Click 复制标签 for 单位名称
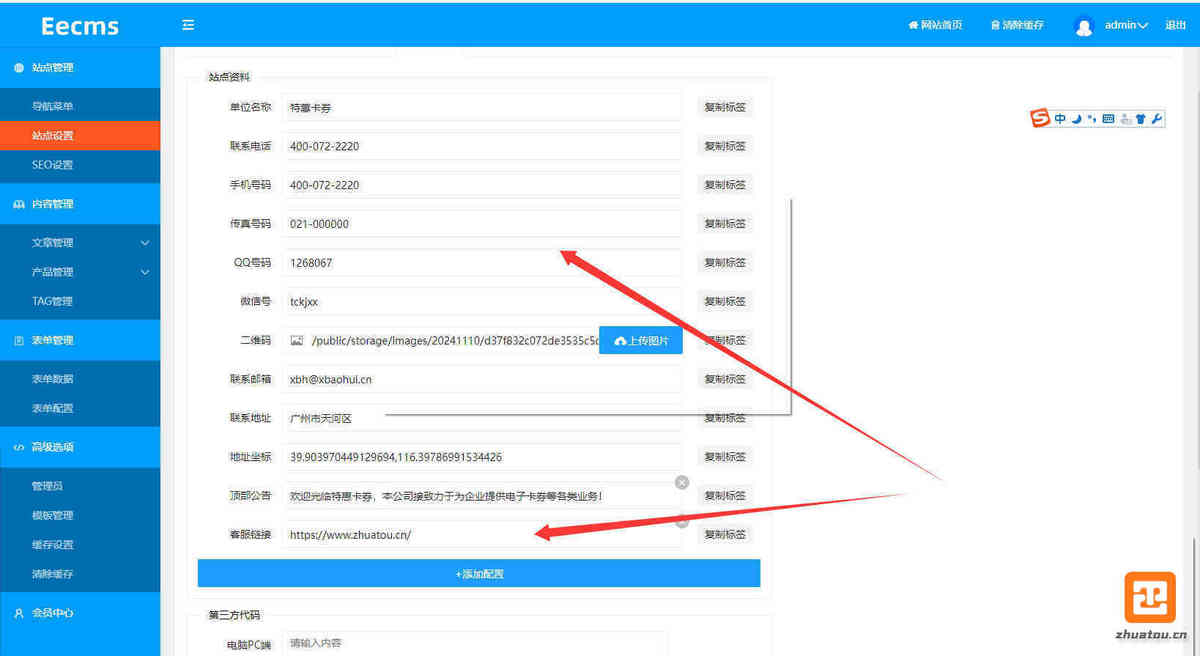 (725, 107)
